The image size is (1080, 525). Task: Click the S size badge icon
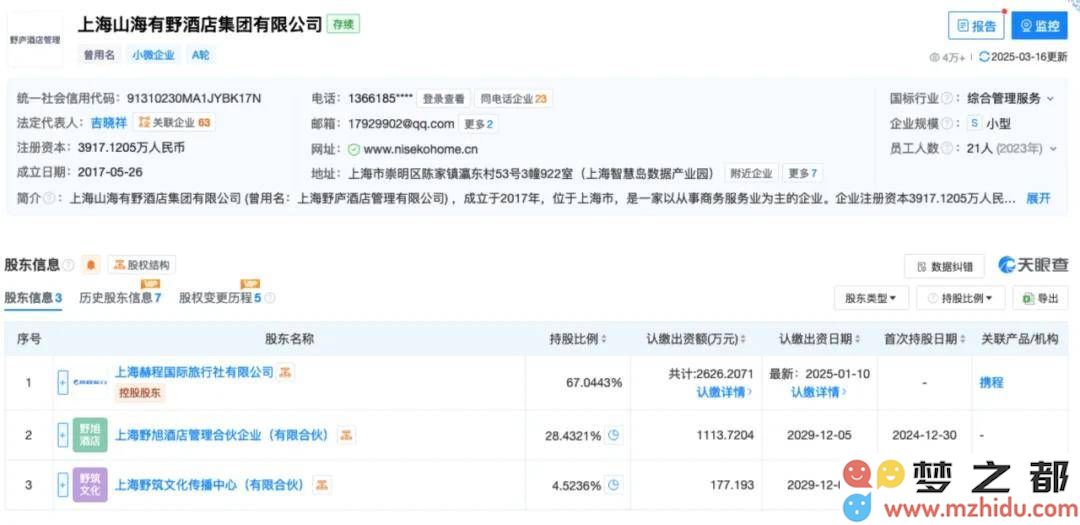pos(973,124)
